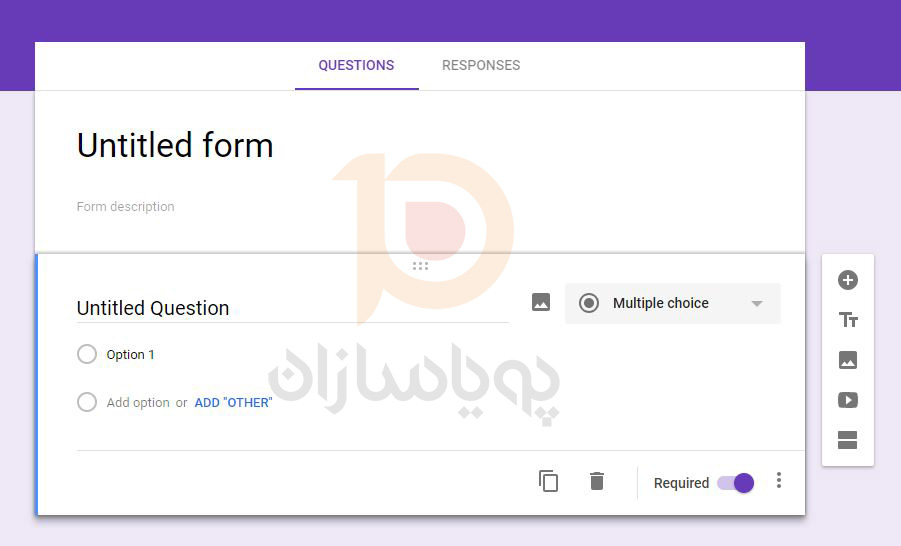The image size is (901, 546).
Task: Click the Add option radio circle
Action: click(87, 402)
